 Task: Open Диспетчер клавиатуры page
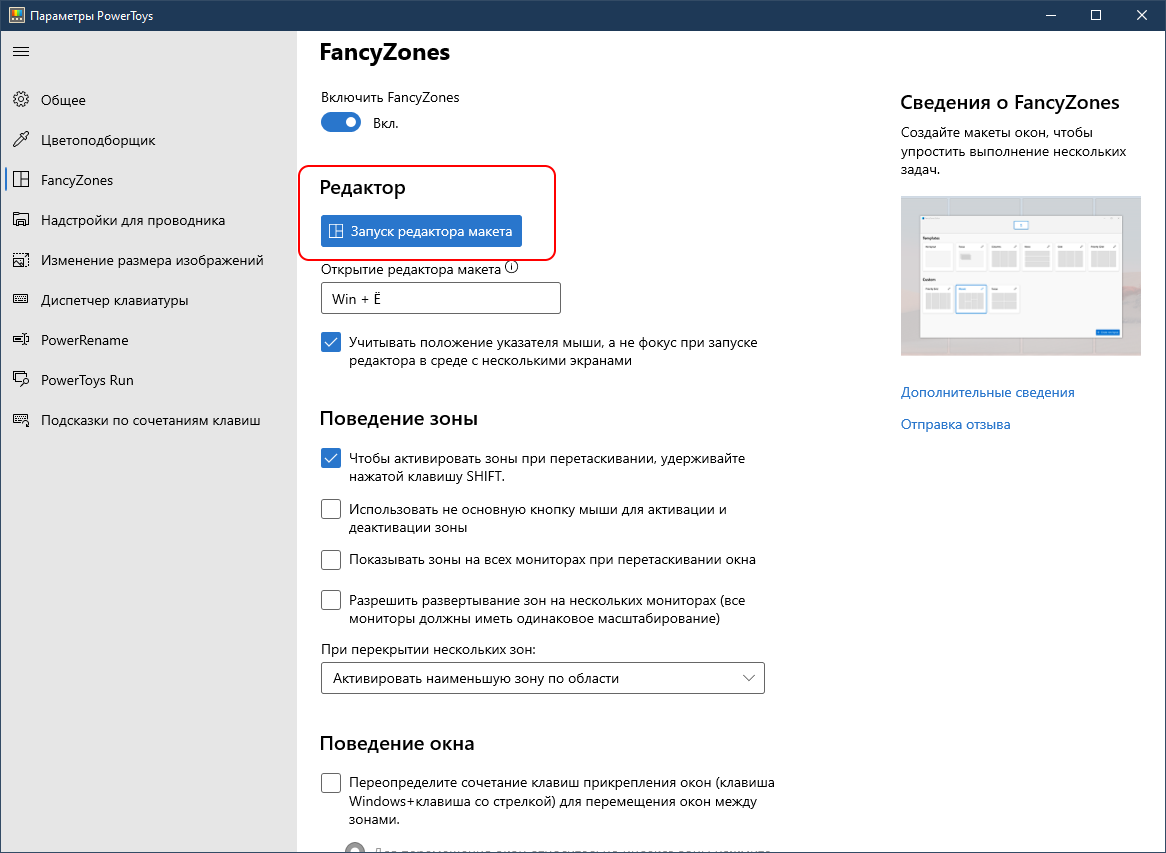pyautogui.click(x=149, y=300)
